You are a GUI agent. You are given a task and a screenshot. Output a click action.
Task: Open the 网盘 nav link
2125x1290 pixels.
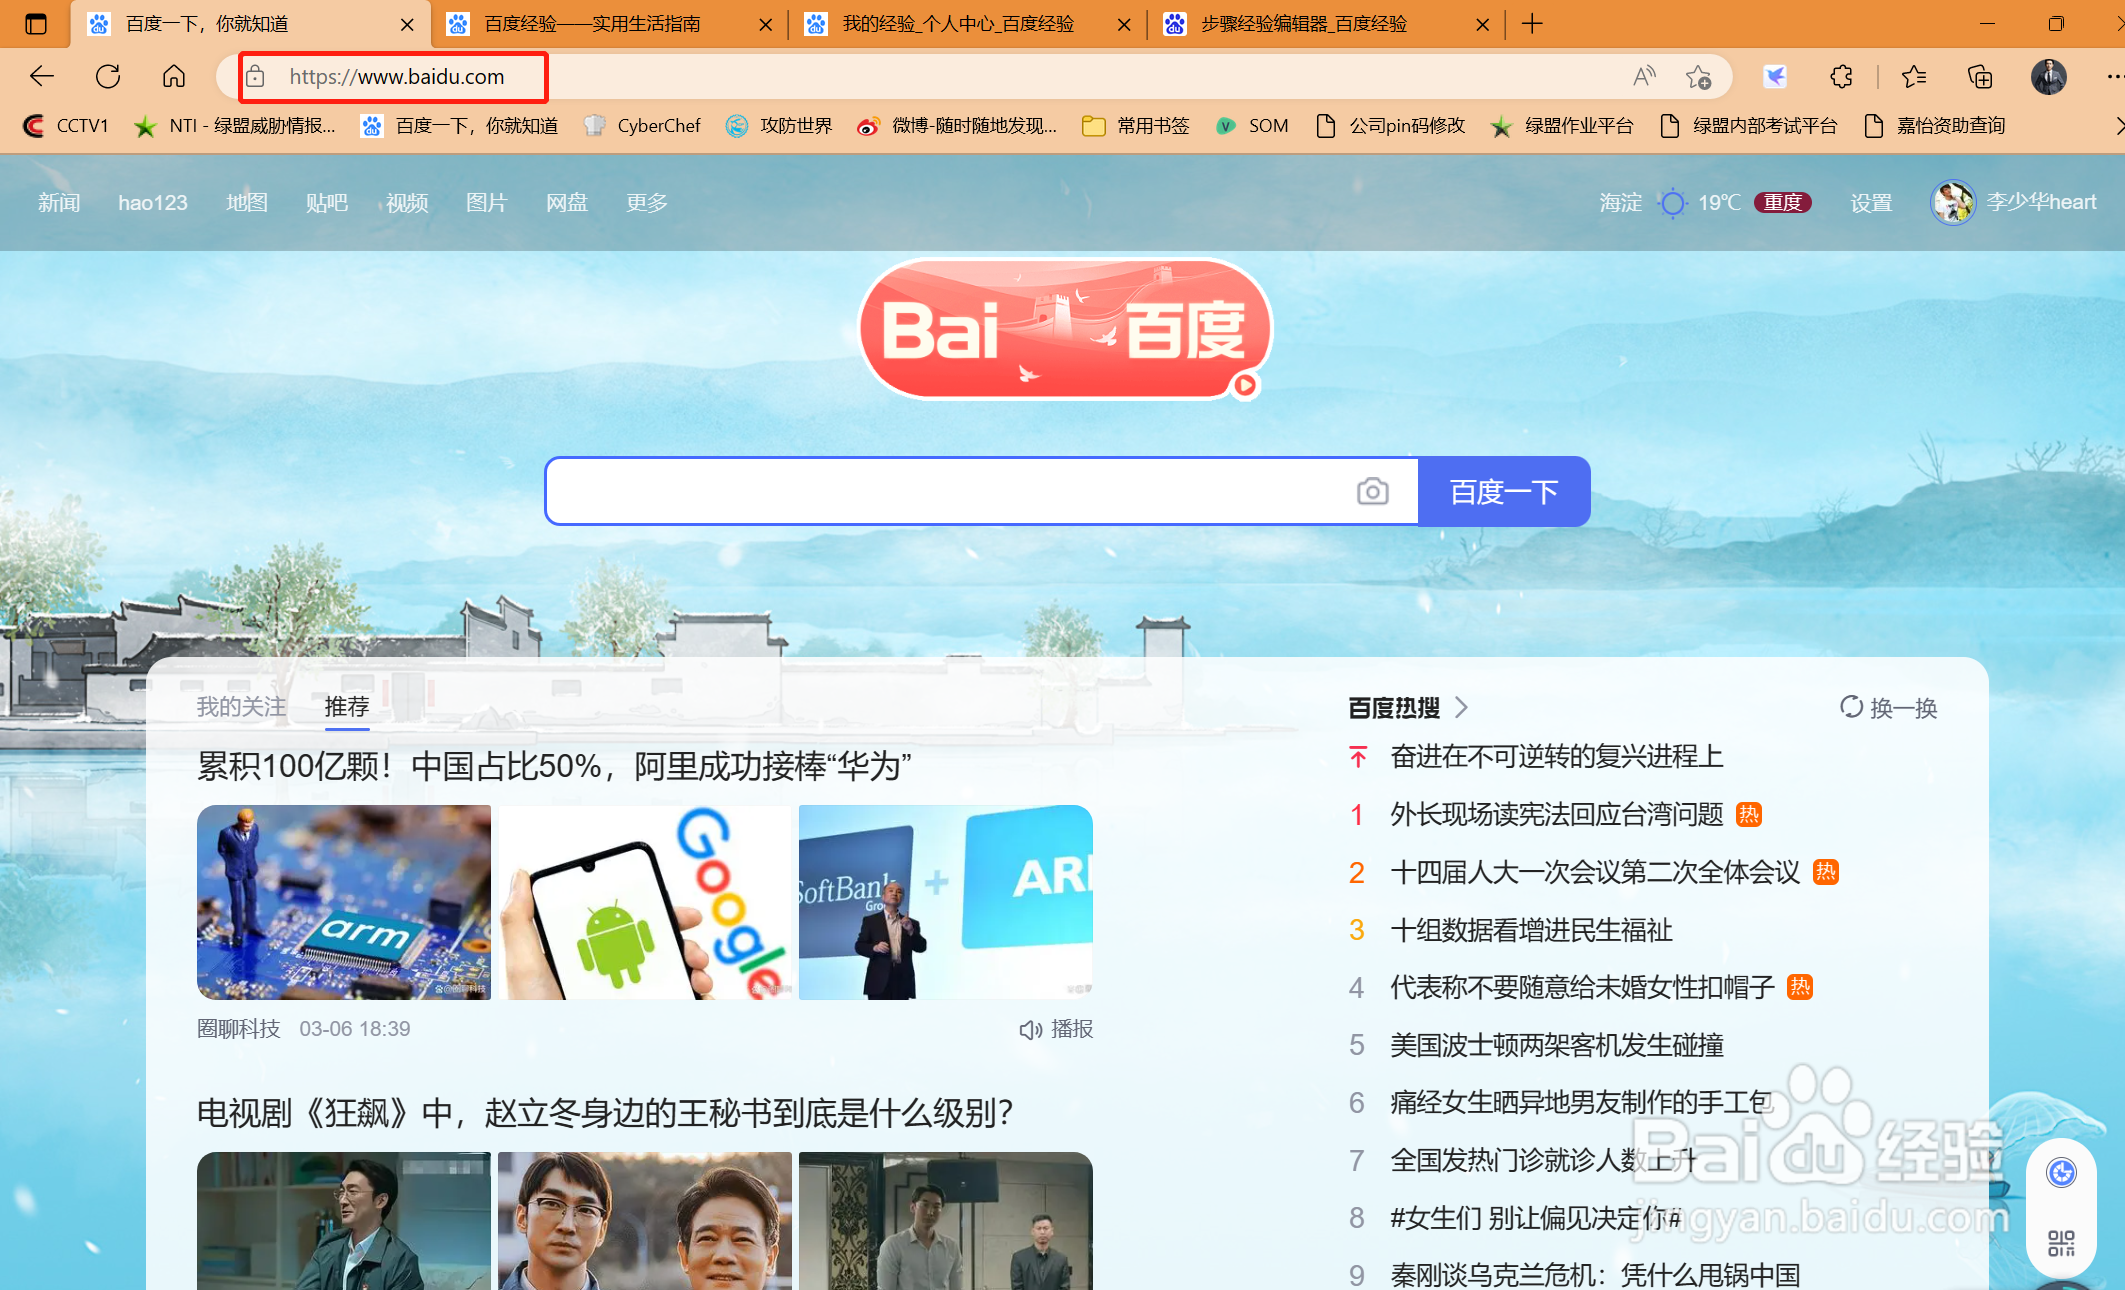(567, 203)
